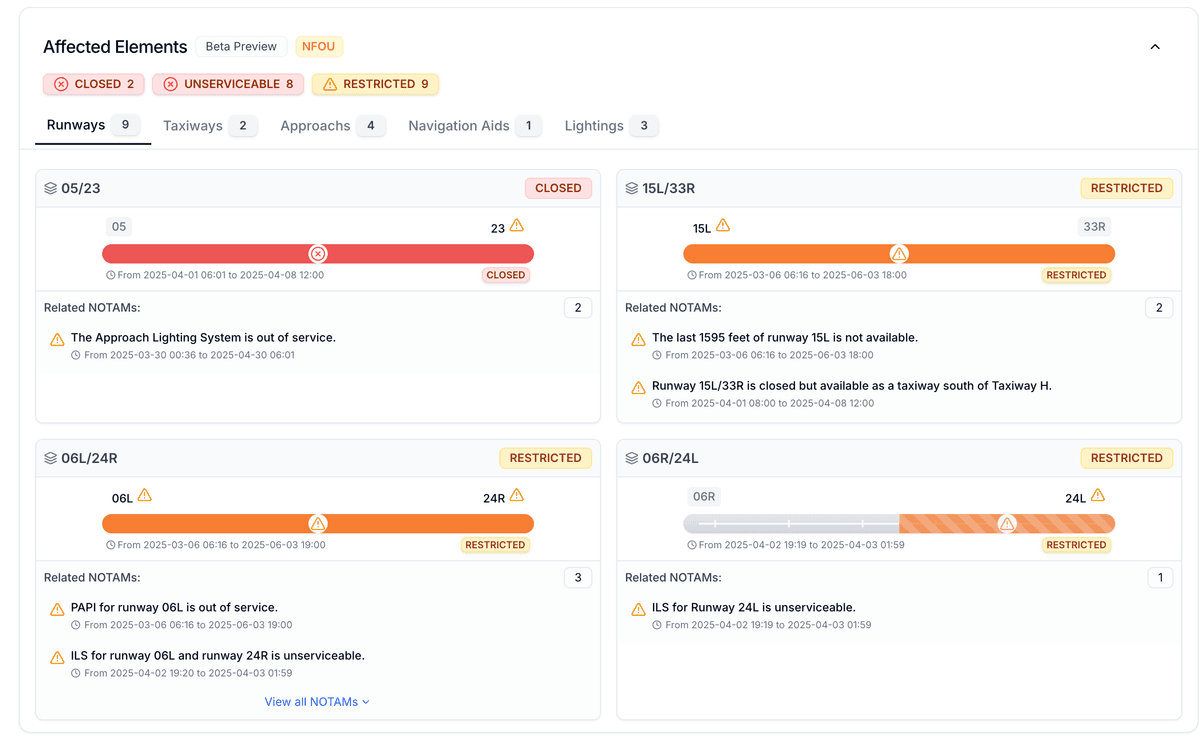
Task: Click the warning icon beside the PAPI NOTAM
Action: pos(58,610)
